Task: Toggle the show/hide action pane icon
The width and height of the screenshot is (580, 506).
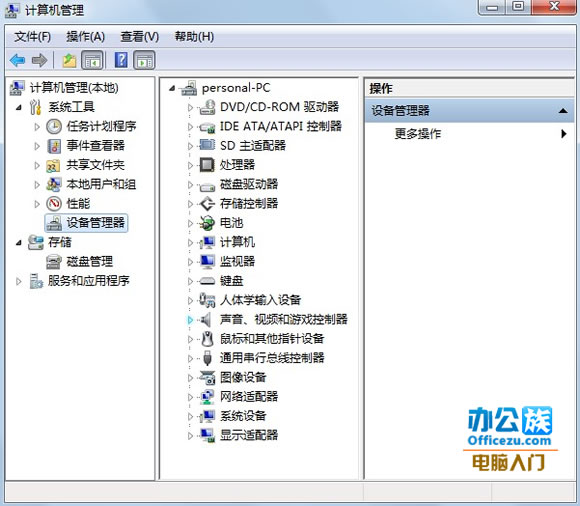Action: (x=144, y=60)
